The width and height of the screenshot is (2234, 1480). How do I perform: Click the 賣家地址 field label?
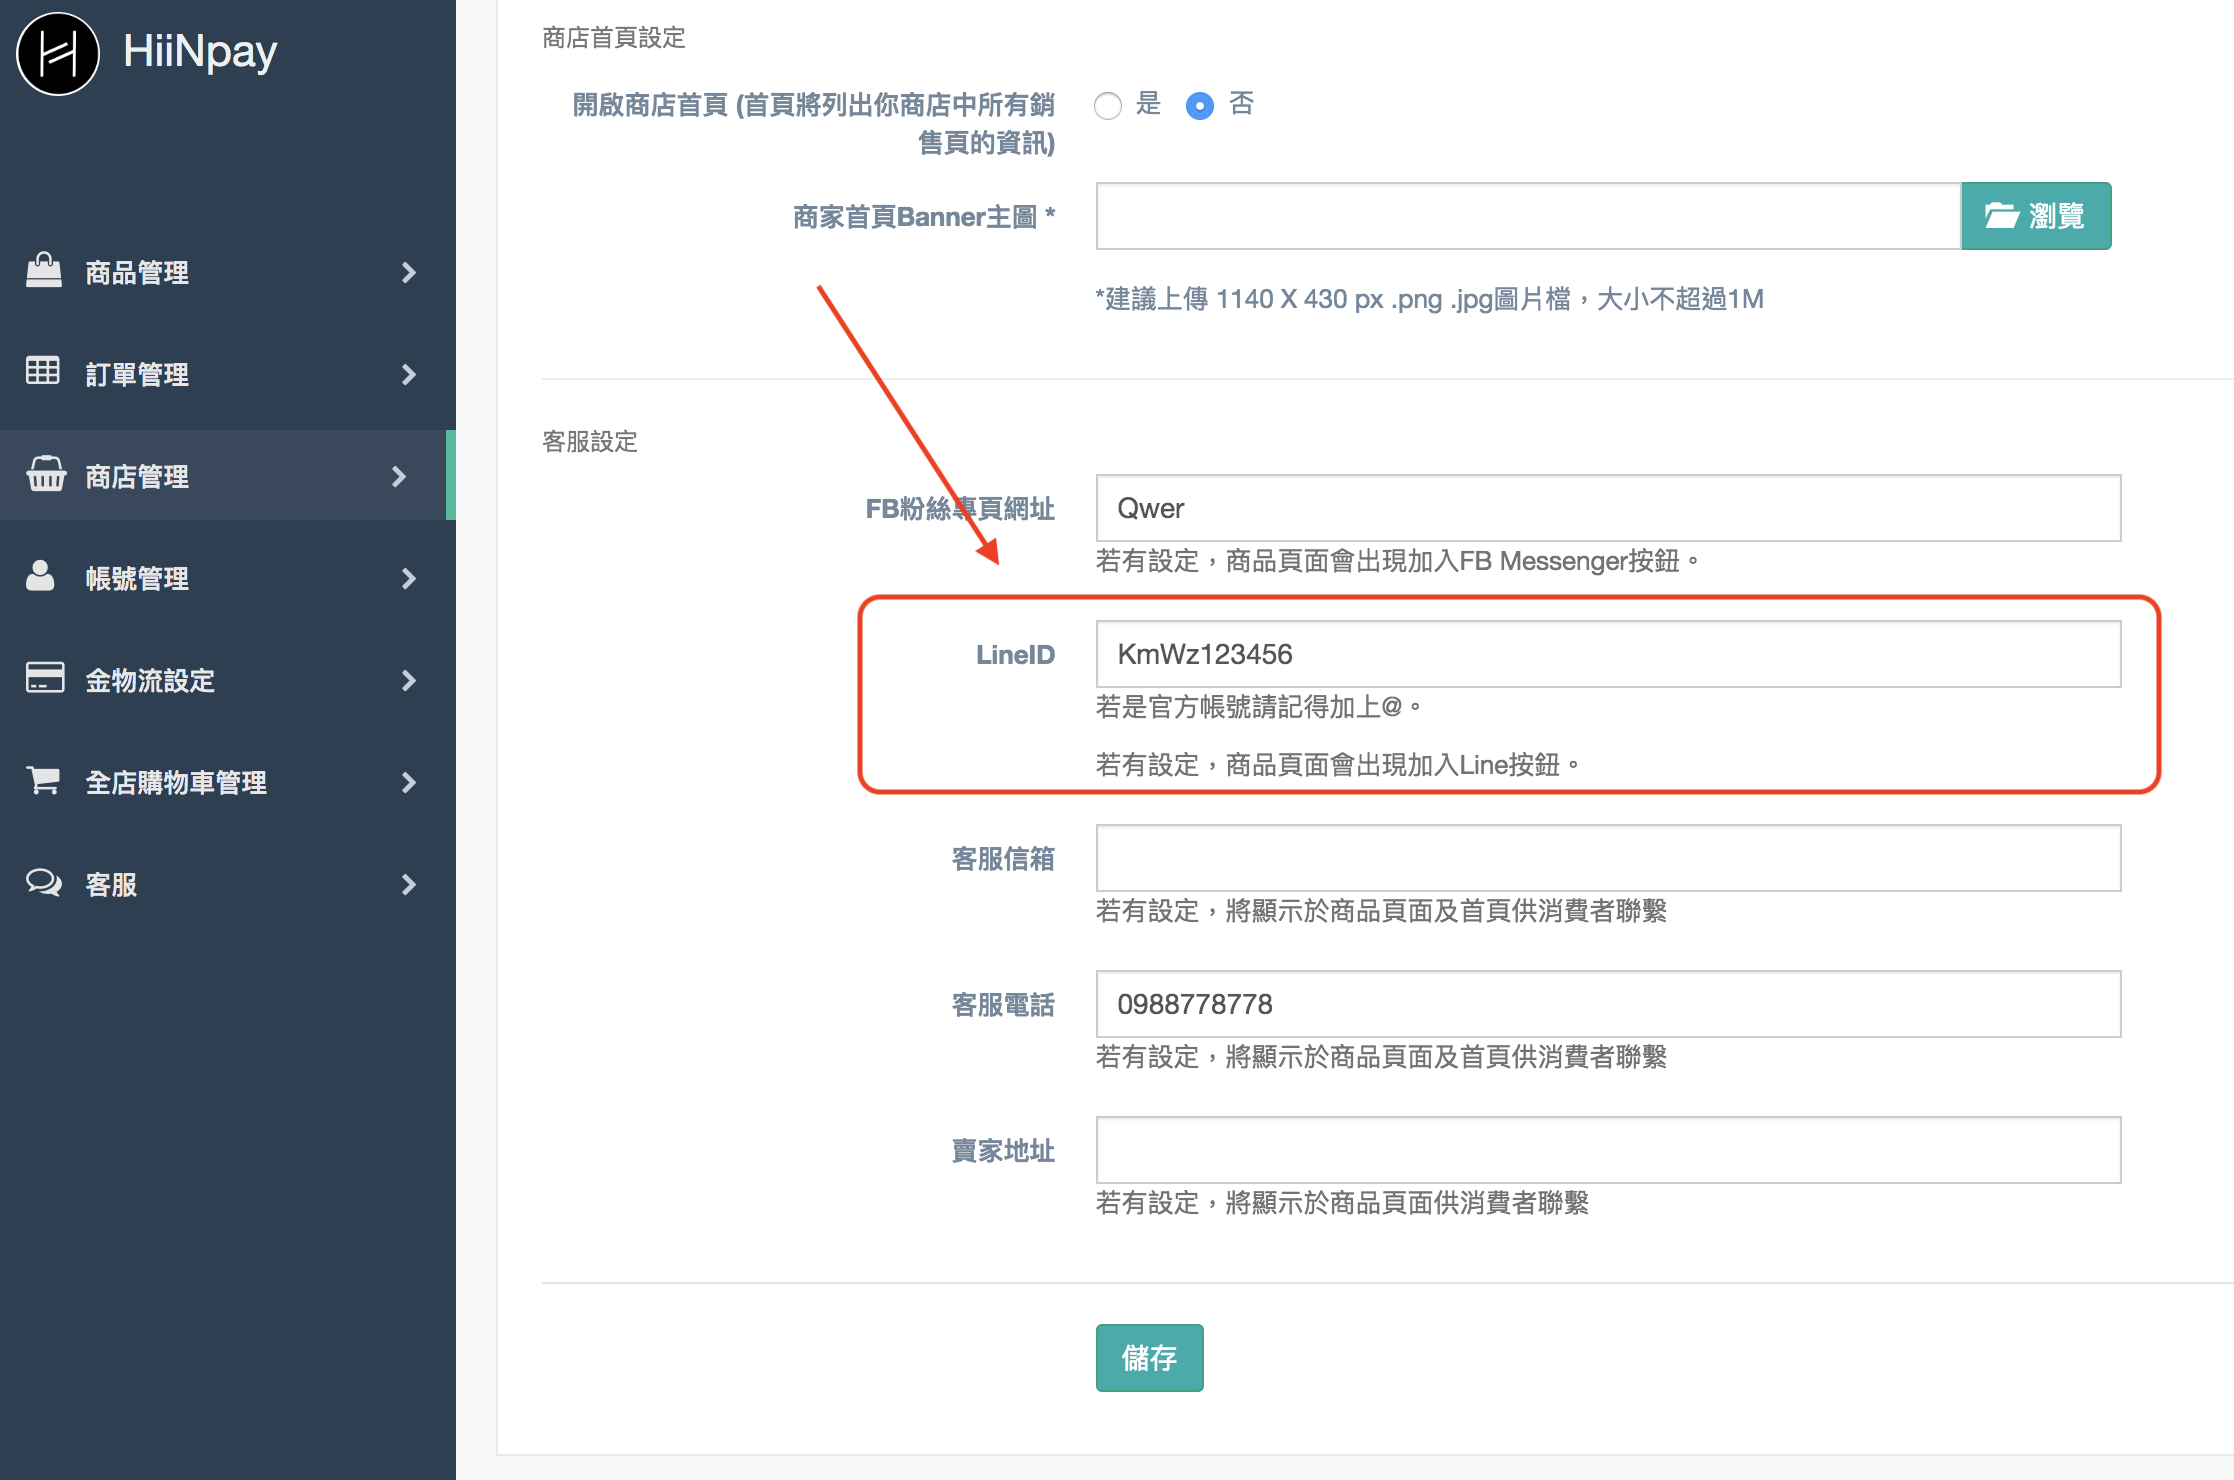[1003, 1151]
